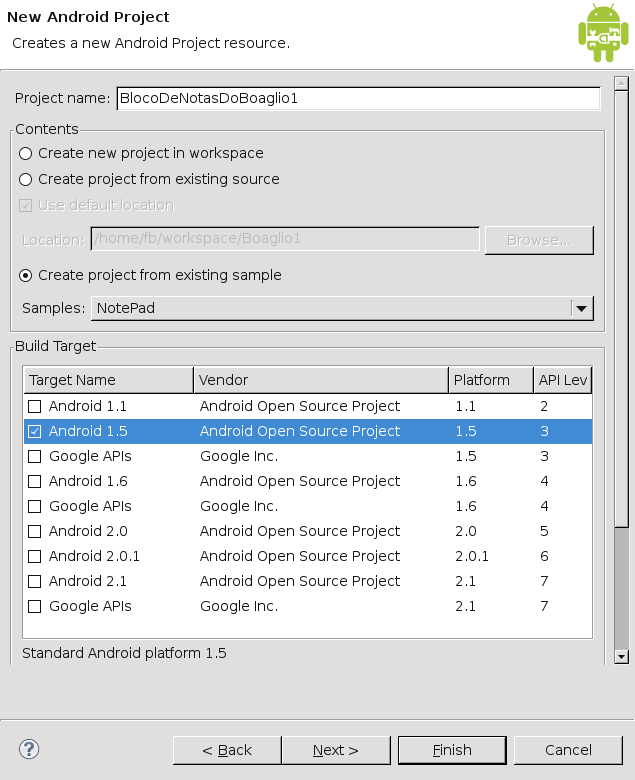Click the help question mark icon
This screenshot has width=635, height=780.
click(29, 749)
